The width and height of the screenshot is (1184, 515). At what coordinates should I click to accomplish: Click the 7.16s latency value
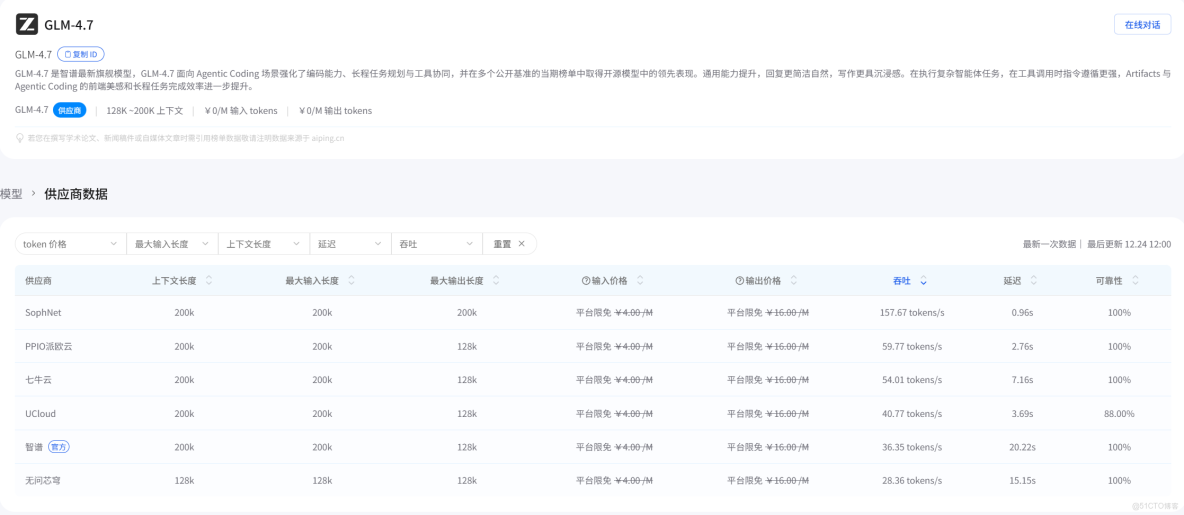(1022, 380)
